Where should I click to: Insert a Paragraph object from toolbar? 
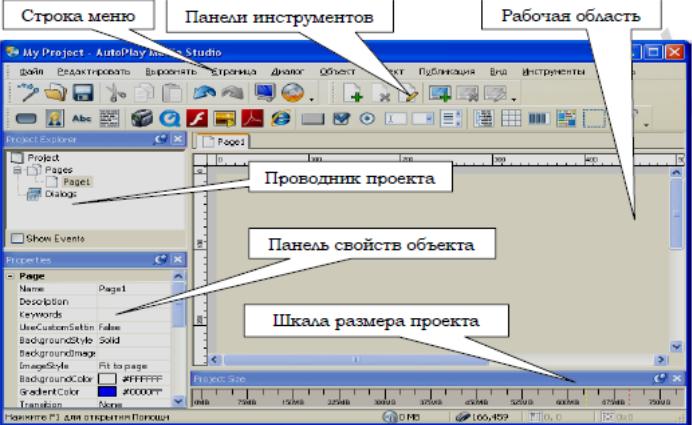[109, 118]
